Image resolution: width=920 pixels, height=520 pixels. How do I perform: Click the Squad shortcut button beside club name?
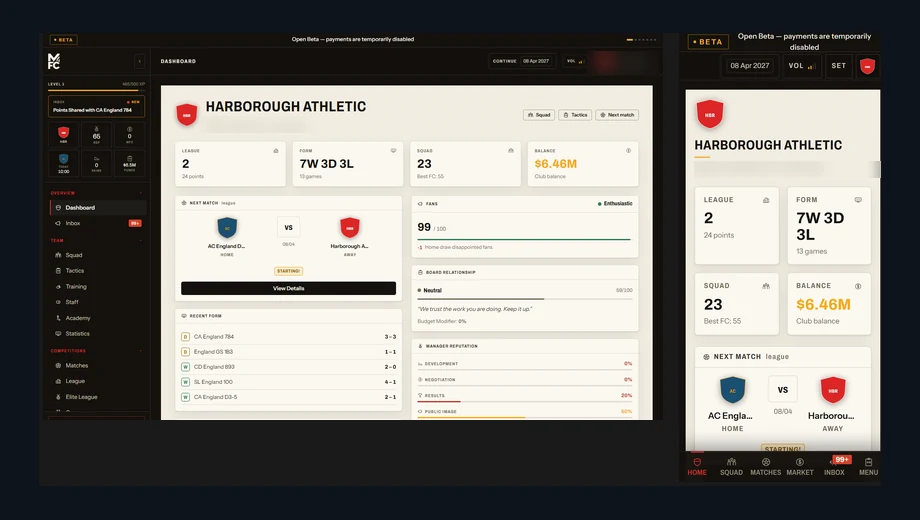(x=539, y=115)
